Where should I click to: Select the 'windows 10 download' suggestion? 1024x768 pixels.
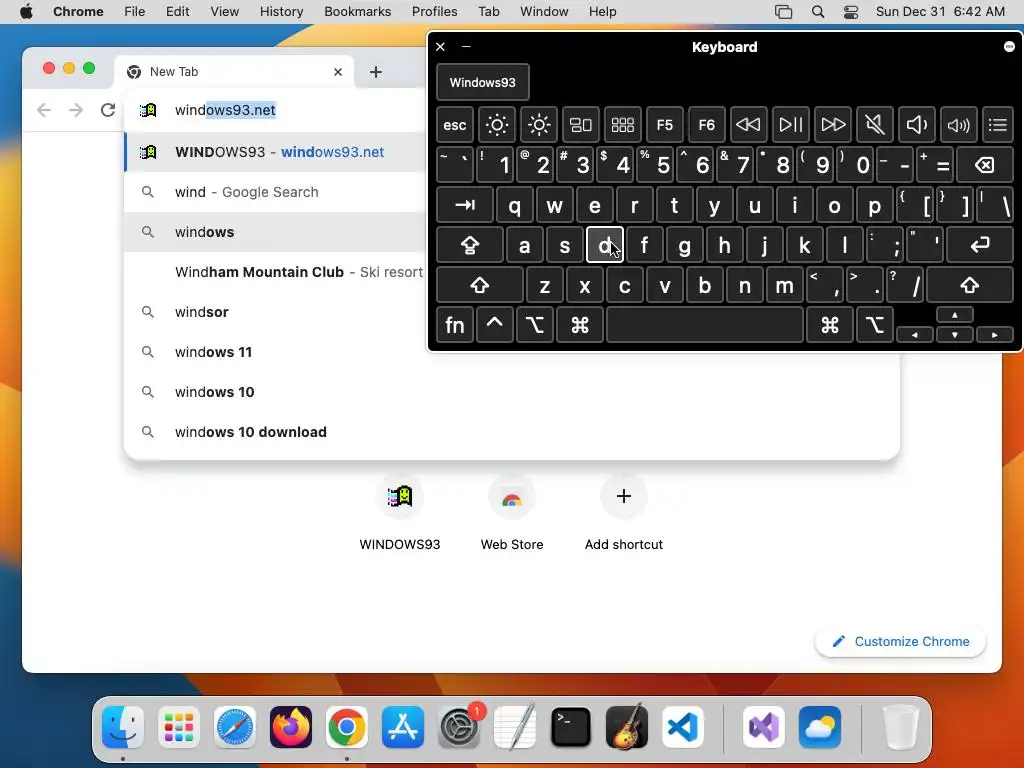pyautogui.click(x=511, y=432)
